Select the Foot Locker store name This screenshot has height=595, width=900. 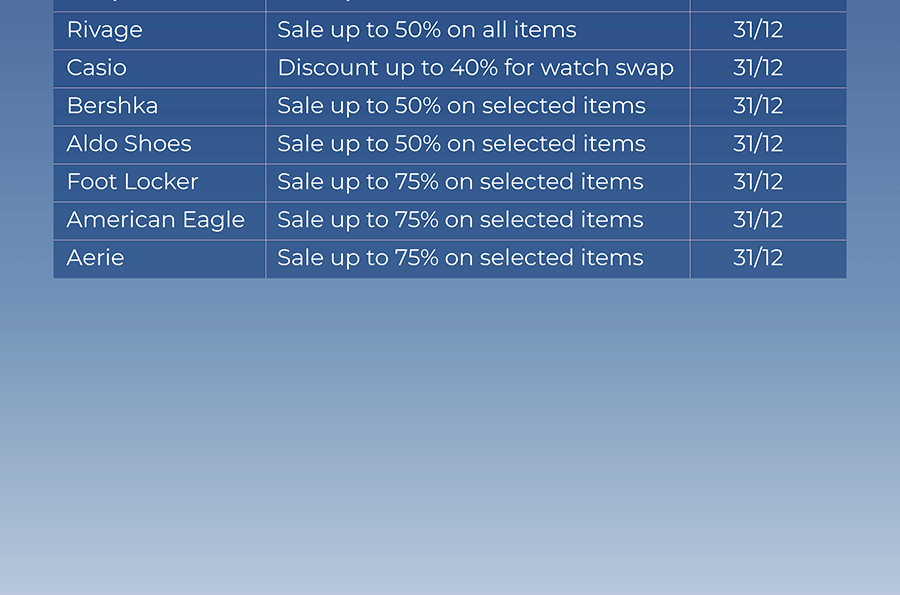coord(133,182)
